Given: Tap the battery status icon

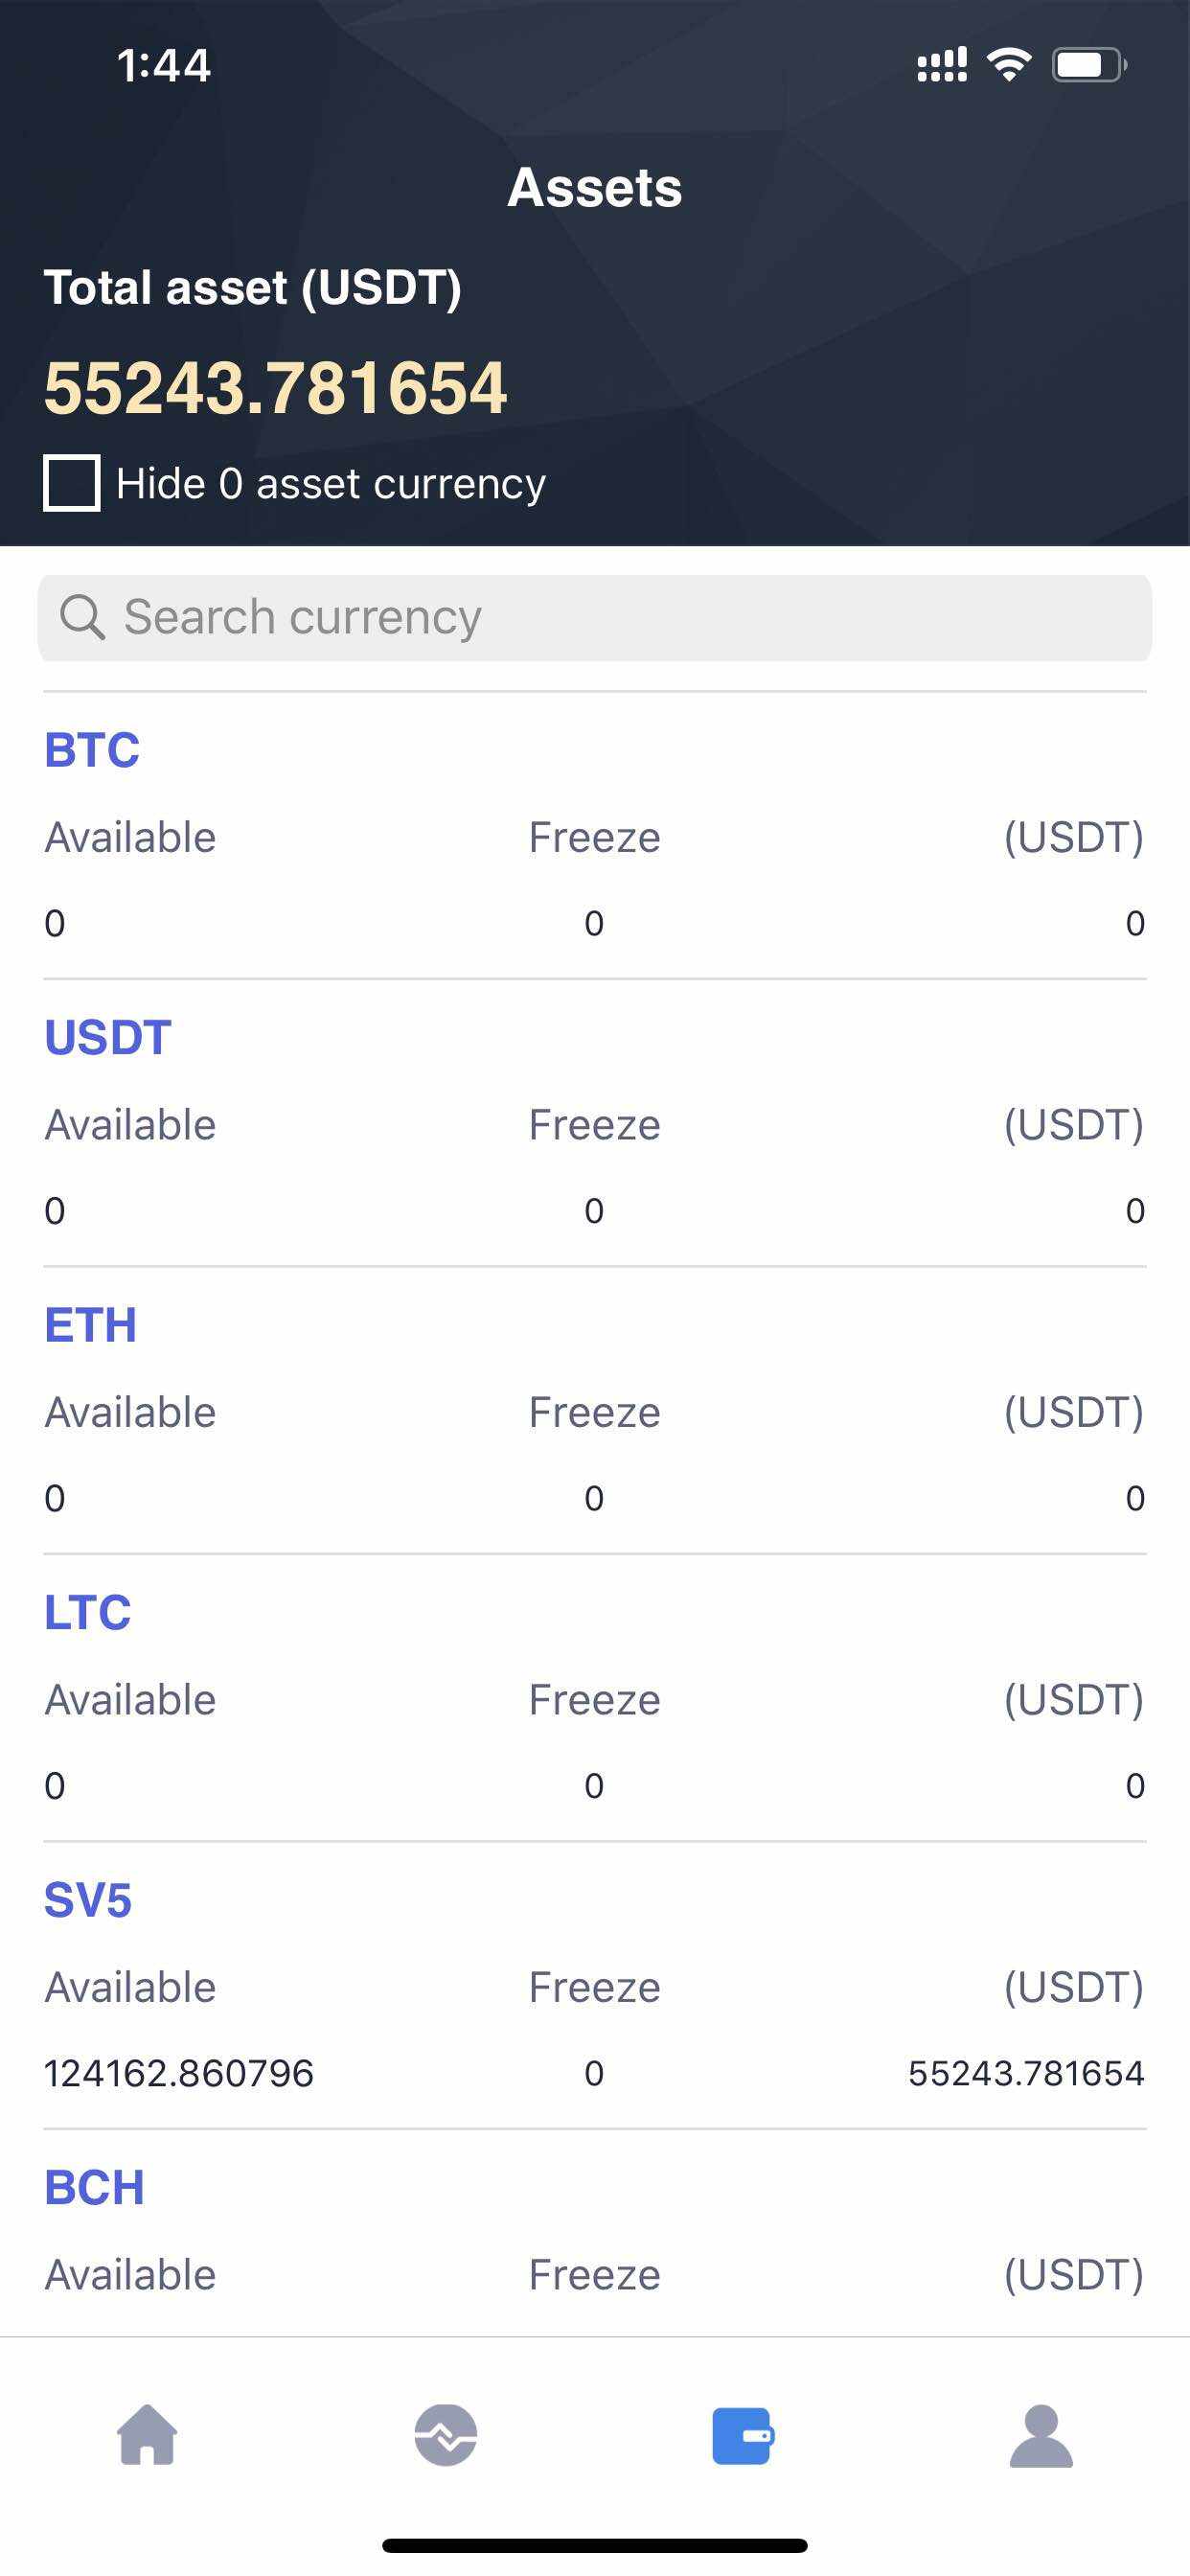Looking at the screenshot, I should [1088, 65].
